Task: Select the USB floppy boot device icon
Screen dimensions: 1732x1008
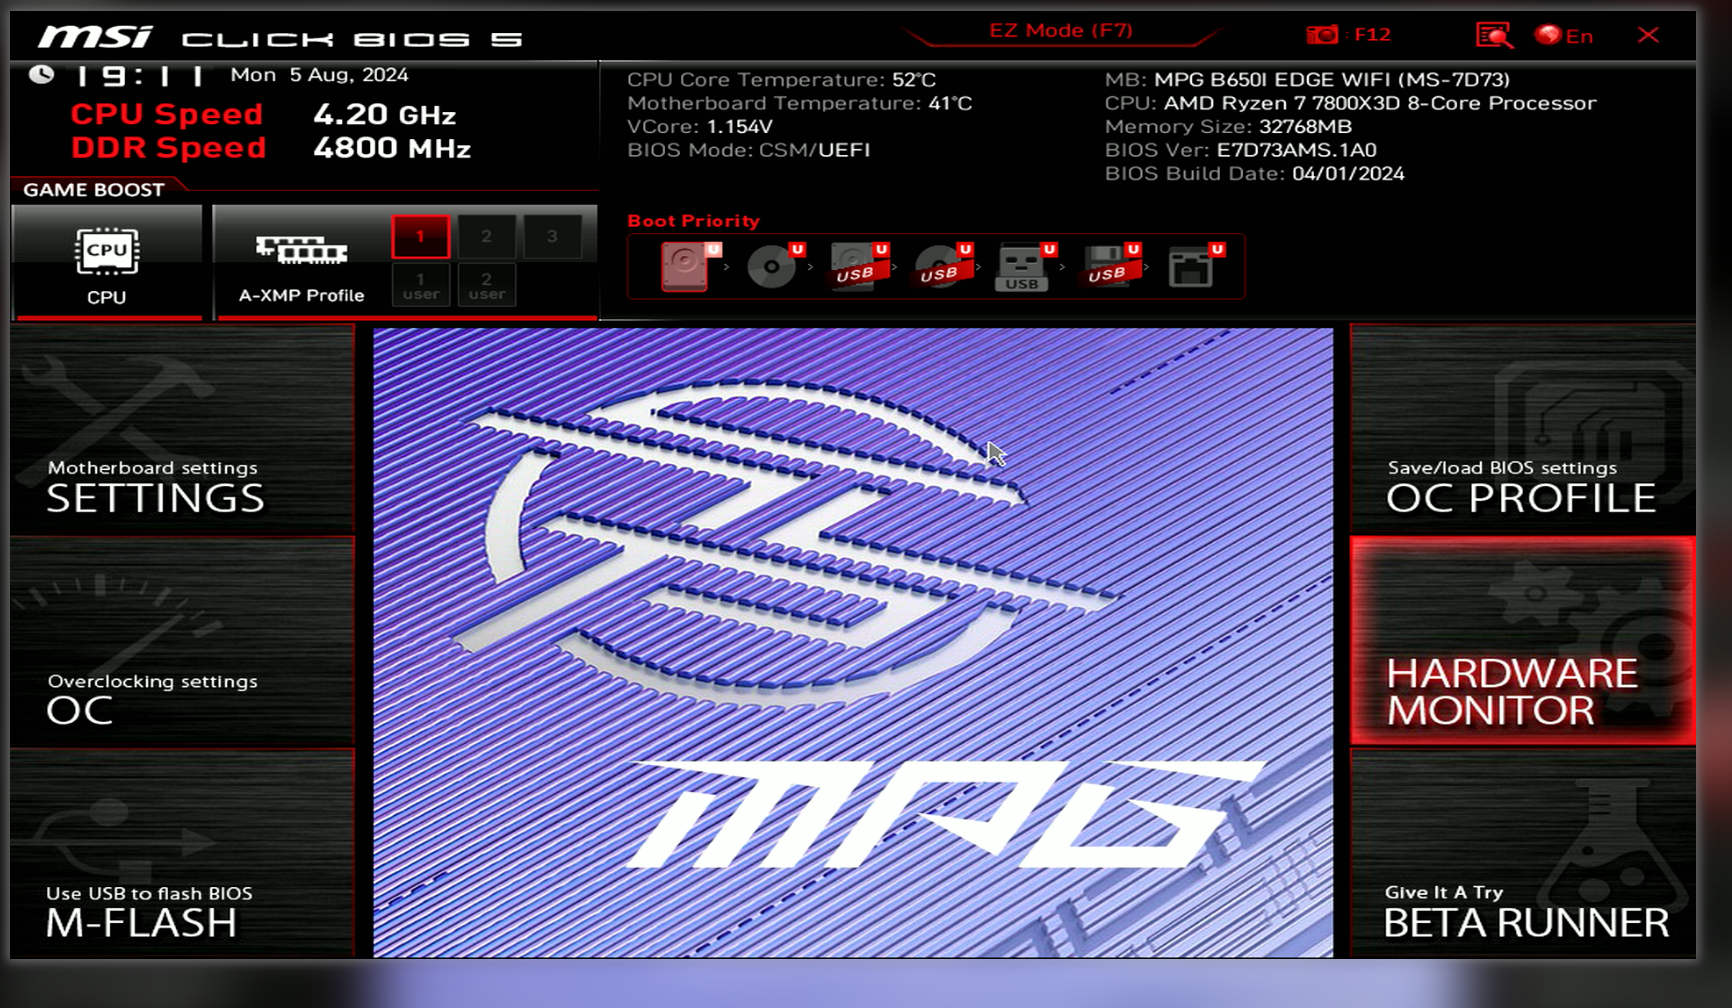Action: click(1110, 266)
